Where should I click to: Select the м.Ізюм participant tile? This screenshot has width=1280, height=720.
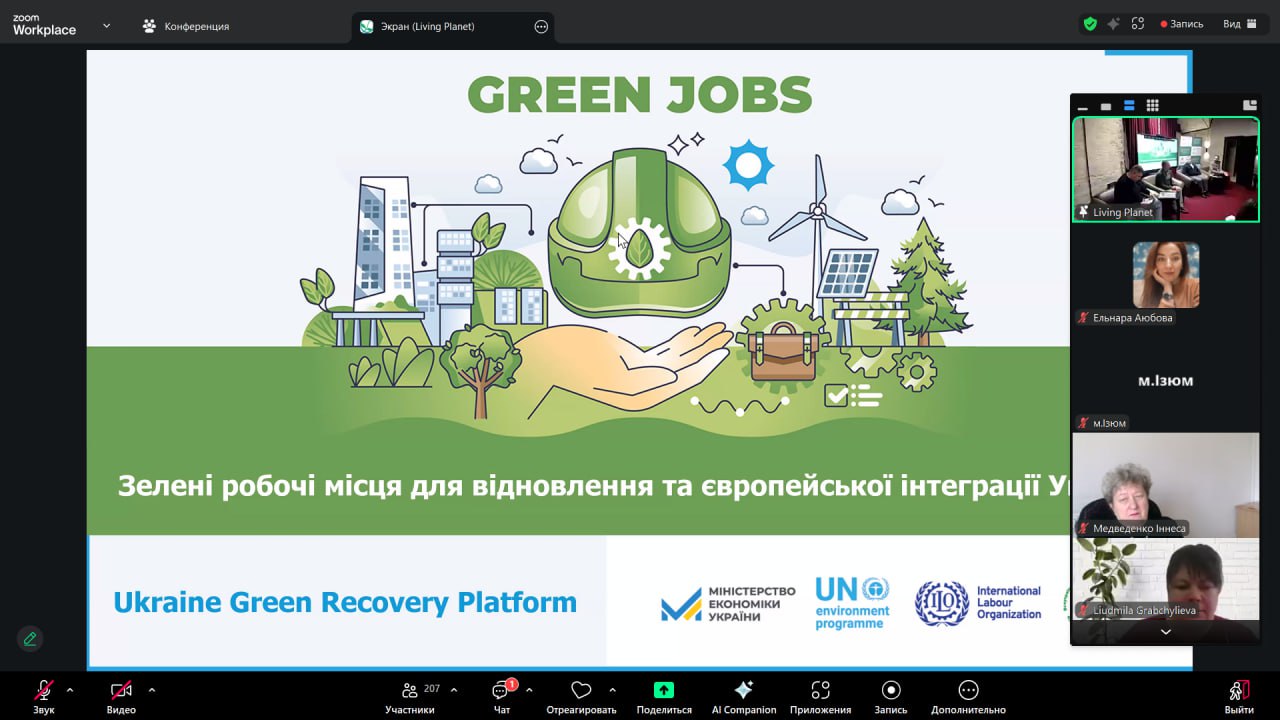tap(1166, 379)
